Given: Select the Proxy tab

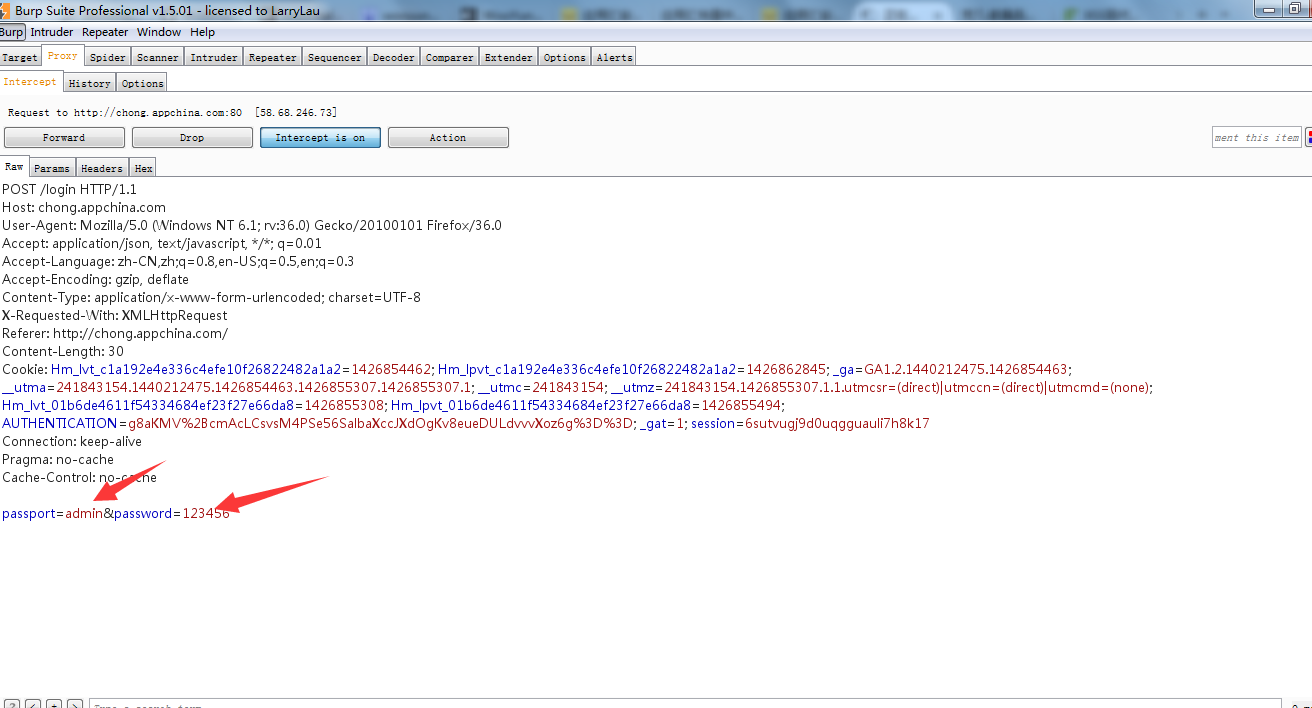Looking at the screenshot, I should point(62,56).
